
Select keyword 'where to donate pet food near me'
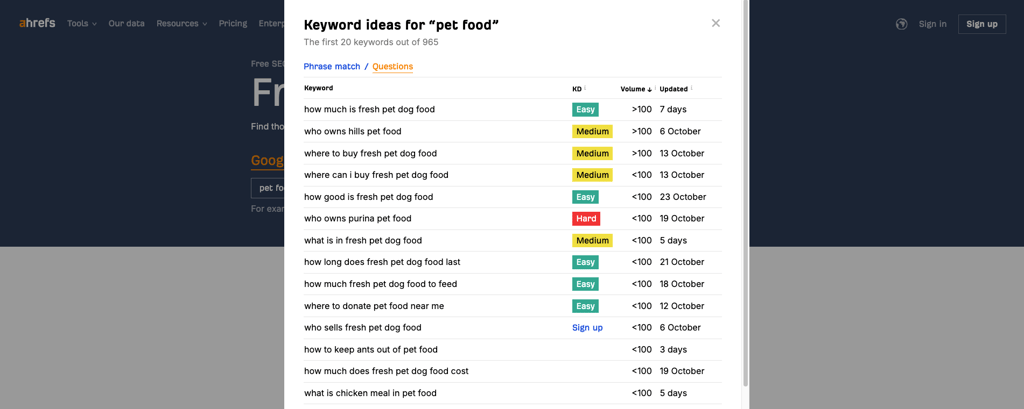374,306
